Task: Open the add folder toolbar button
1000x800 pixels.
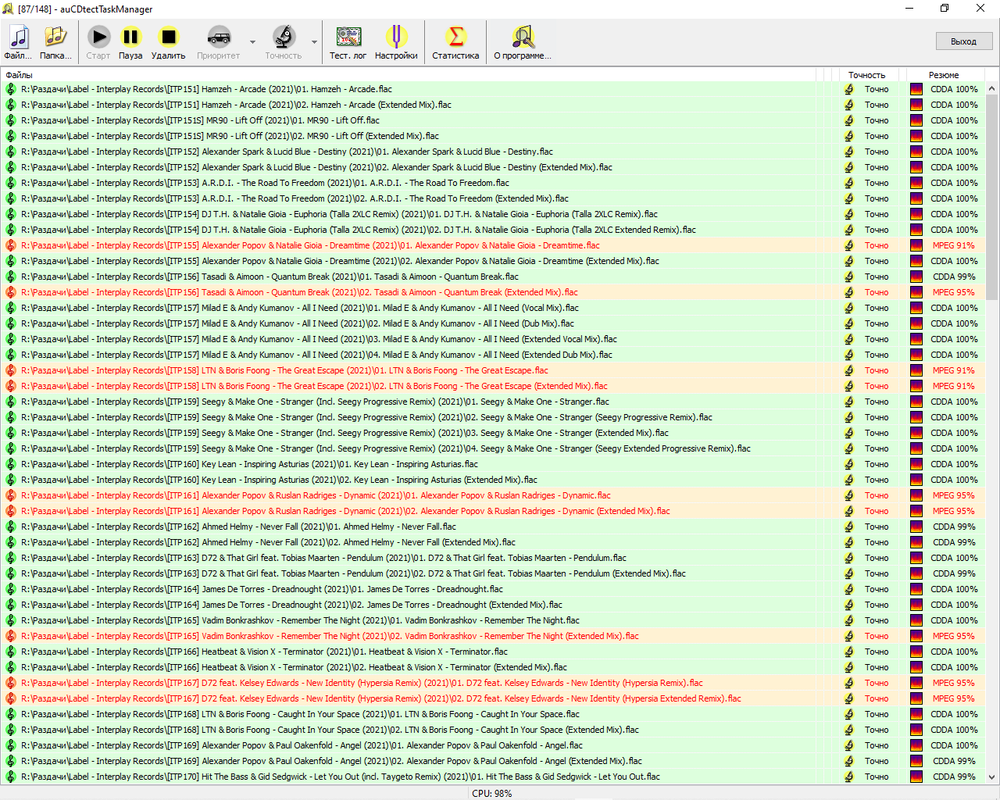Action: pos(55,42)
